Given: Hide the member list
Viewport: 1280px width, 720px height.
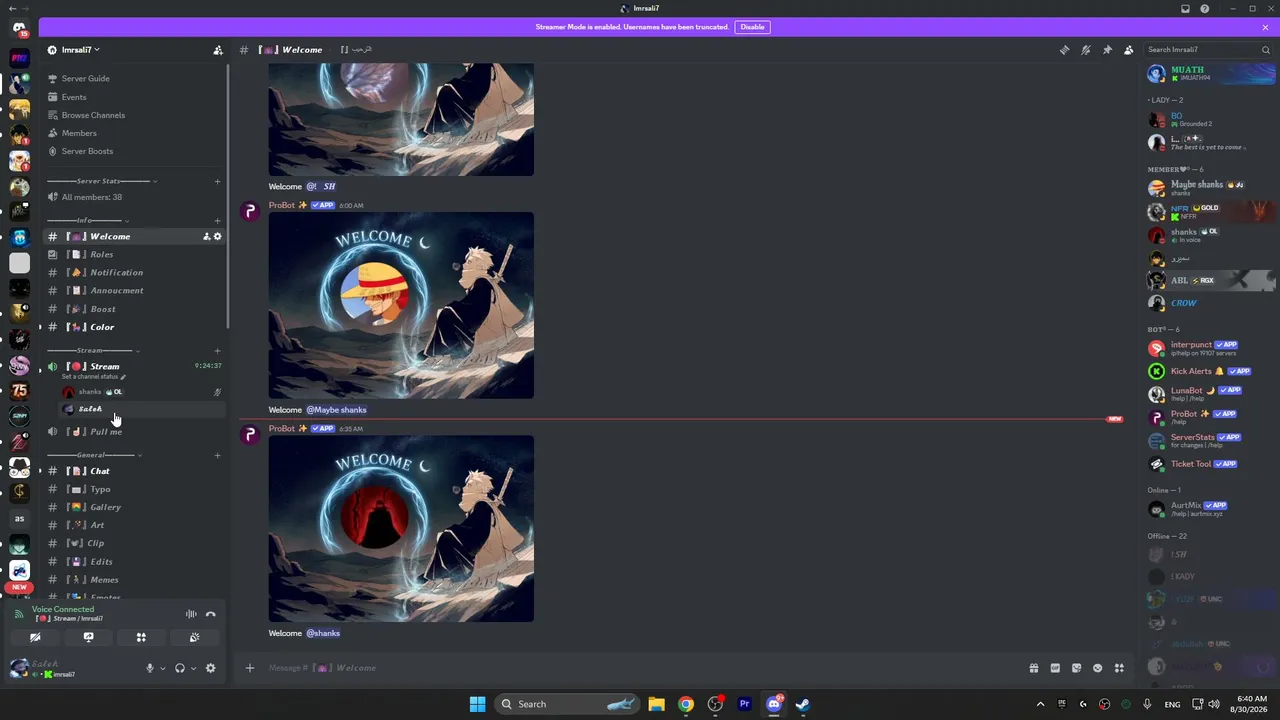Looking at the screenshot, I should [x=1129, y=50].
